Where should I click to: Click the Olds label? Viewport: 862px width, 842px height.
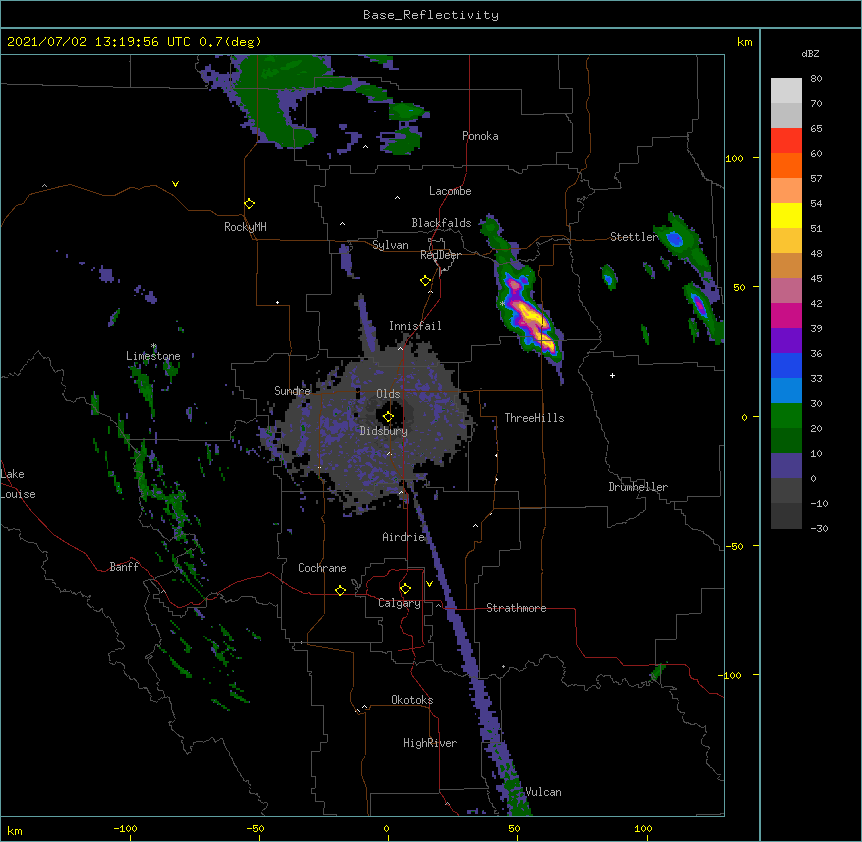388,394
